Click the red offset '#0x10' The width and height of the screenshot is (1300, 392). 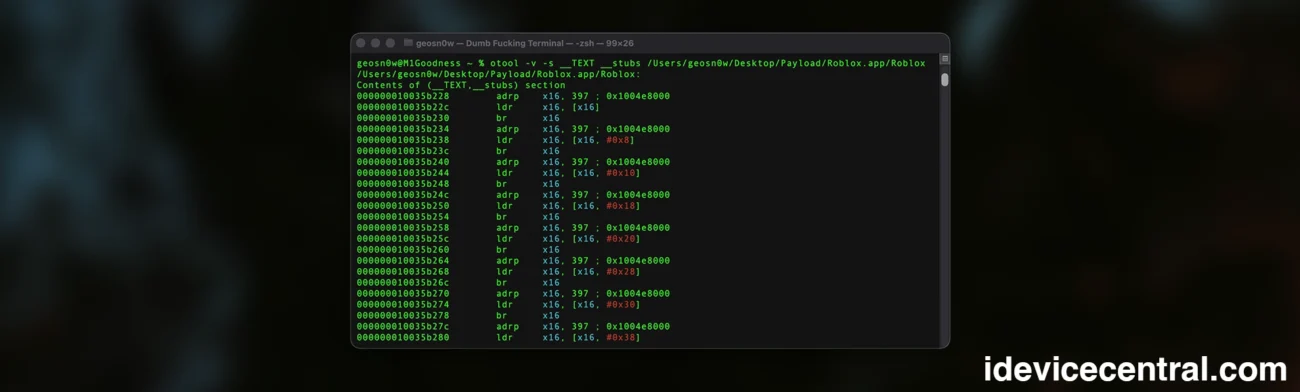[621, 173]
